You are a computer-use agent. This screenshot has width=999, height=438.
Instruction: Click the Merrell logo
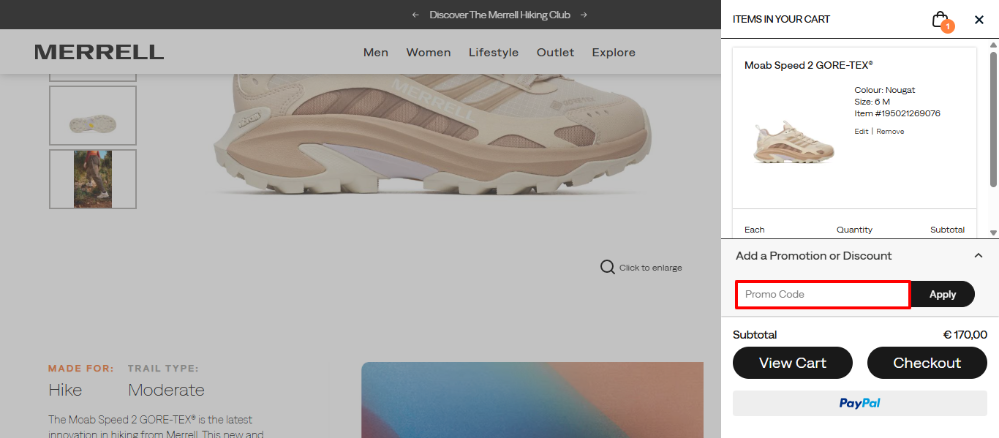(x=99, y=52)
